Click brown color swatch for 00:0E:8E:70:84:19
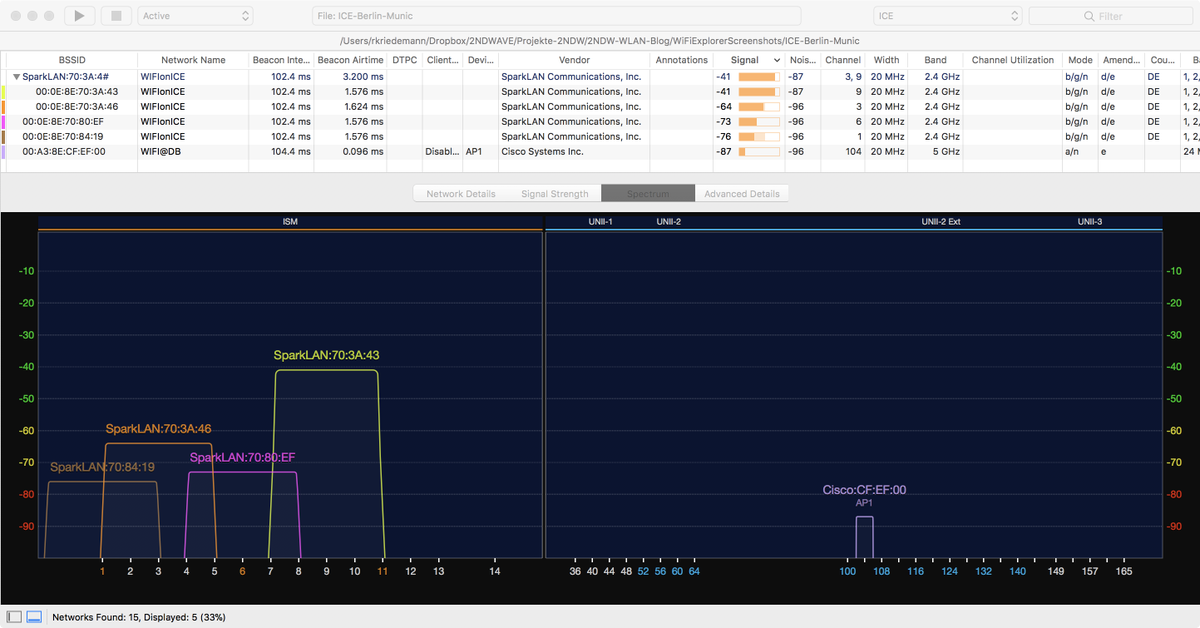This screenshot has width=1200, height=628. pyautogui.click(x=4, y=136)
